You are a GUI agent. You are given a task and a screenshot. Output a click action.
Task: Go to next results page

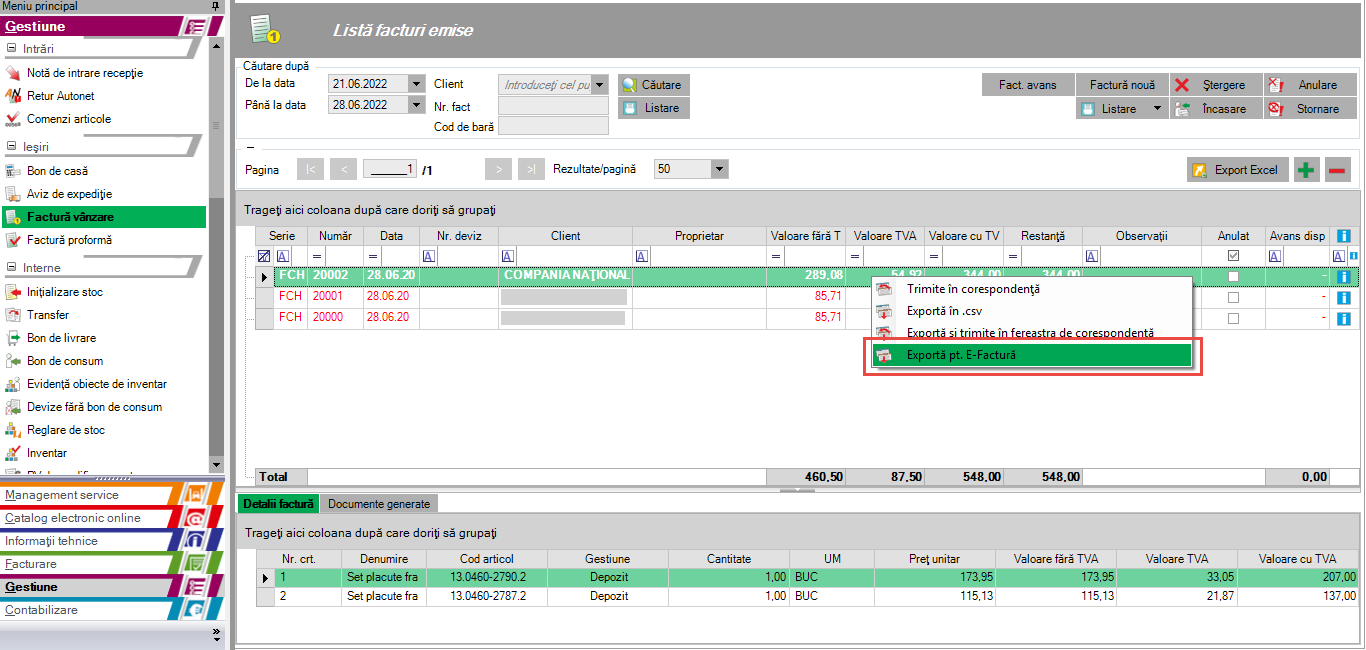pyautogui.click(x=498, y=170)
